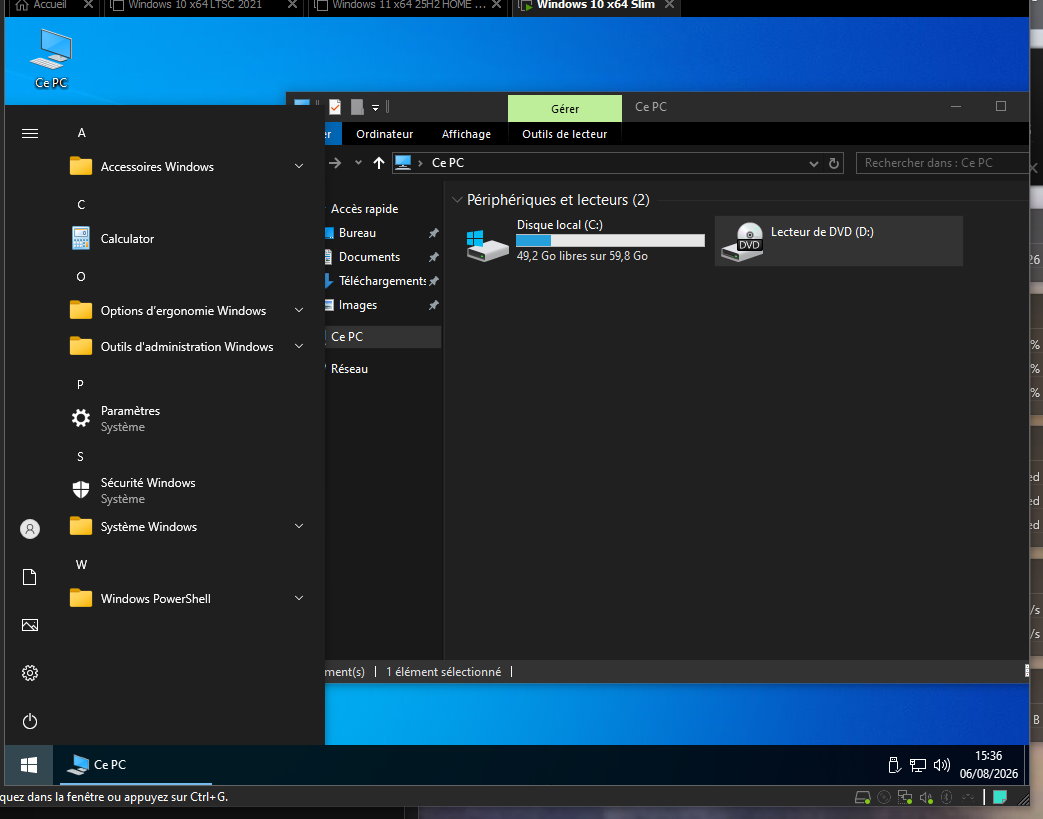Open the recent locations dropdown arrow

(x=359, y=163)
